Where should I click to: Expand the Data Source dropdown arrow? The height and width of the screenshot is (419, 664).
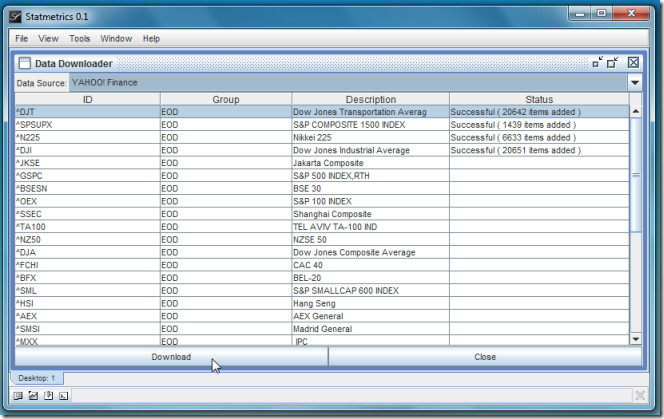click(635, 83)
